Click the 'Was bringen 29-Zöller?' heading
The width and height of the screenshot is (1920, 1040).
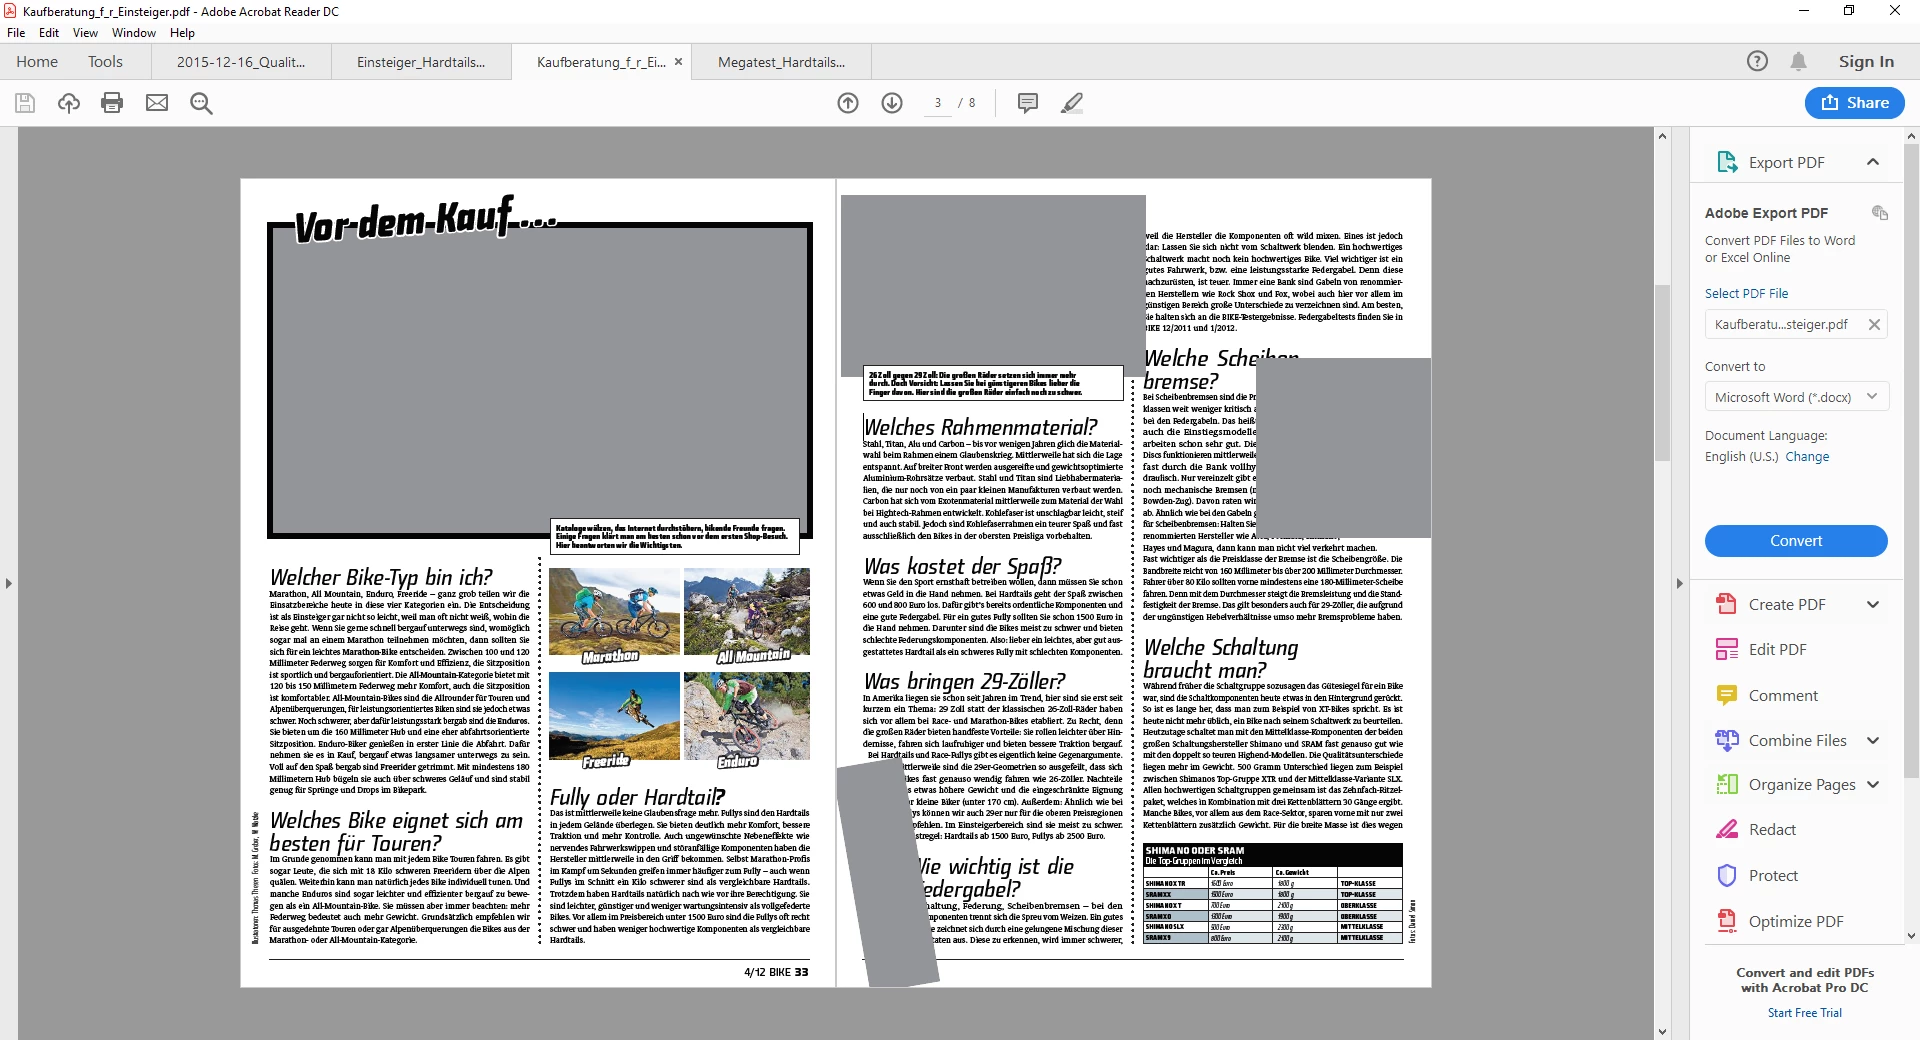point(964,681)
